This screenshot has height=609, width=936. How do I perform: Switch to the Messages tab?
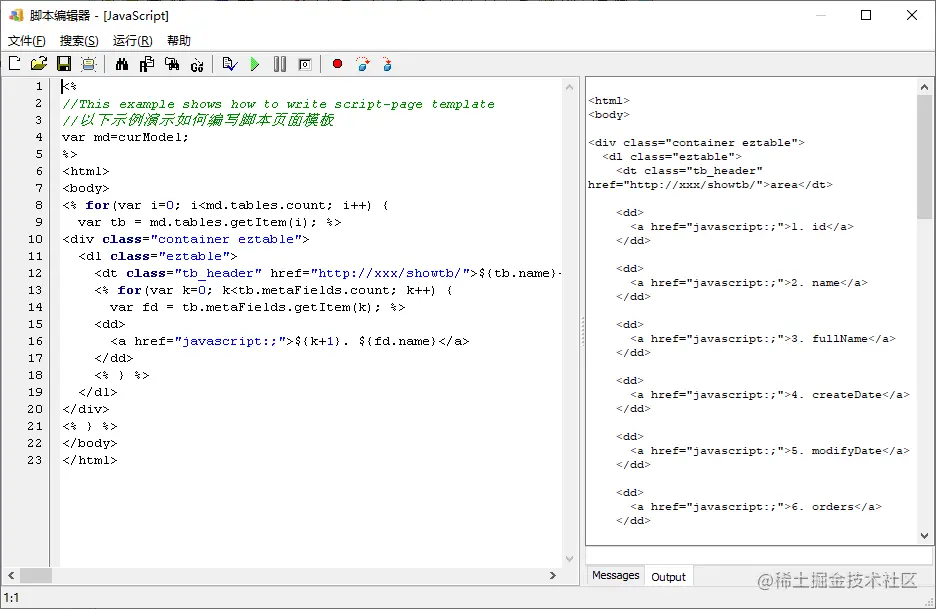(x=615, y=575)
